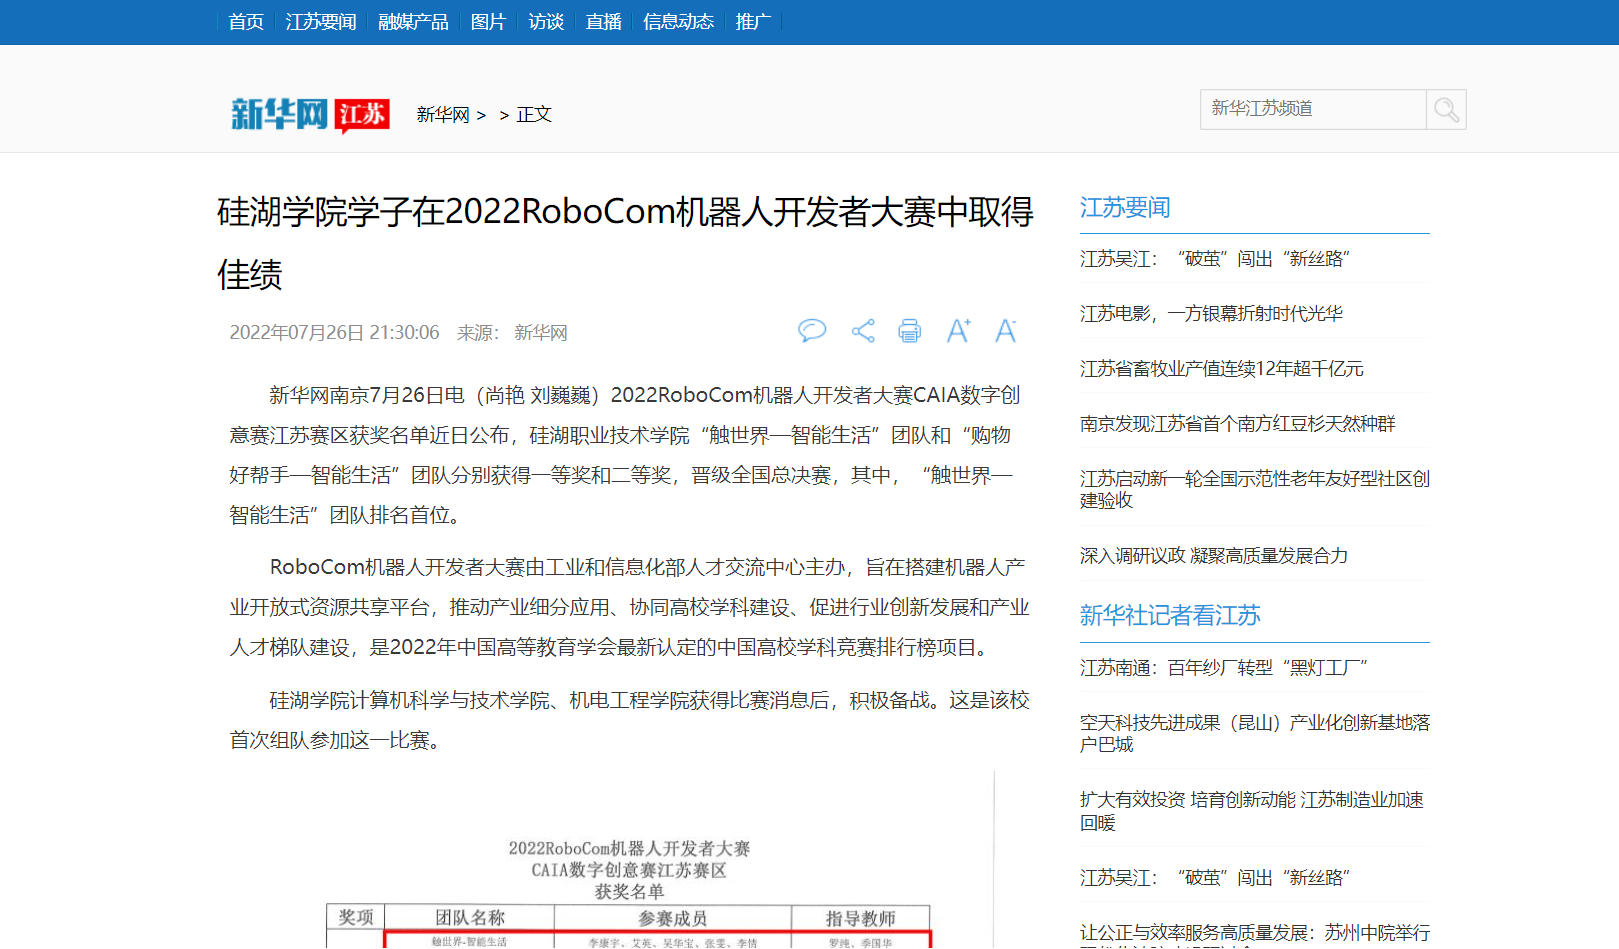Open the 首页 menu item
1619x949 pixels.
246,22
